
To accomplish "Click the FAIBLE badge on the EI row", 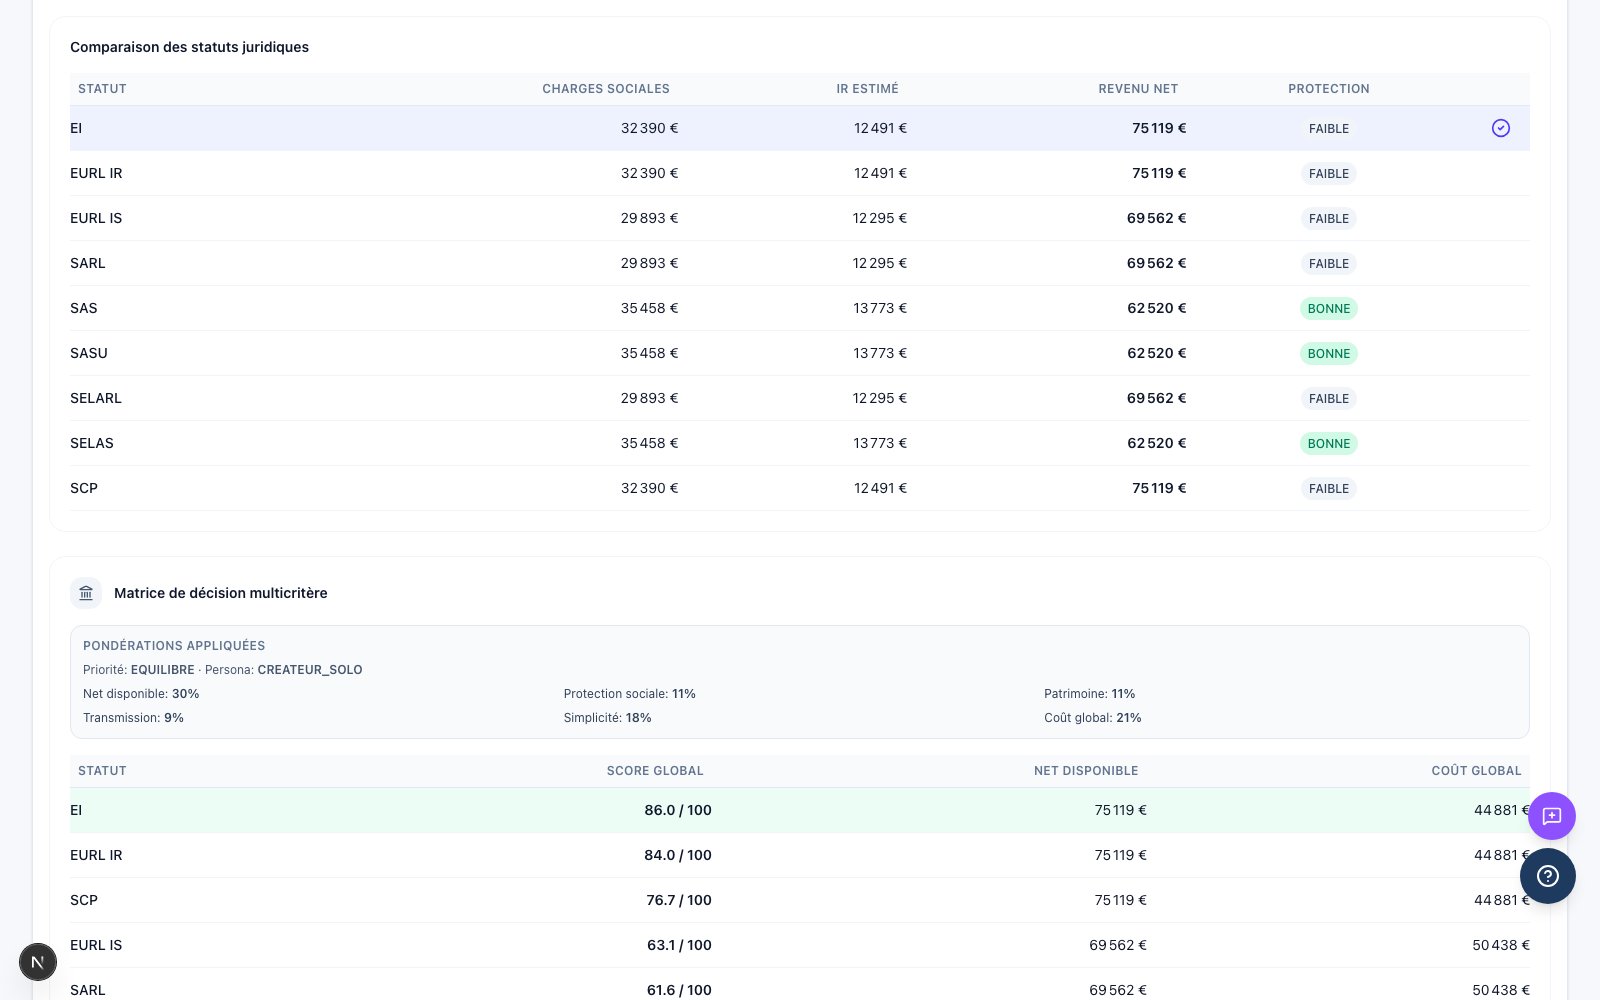I will point(1328,128).
